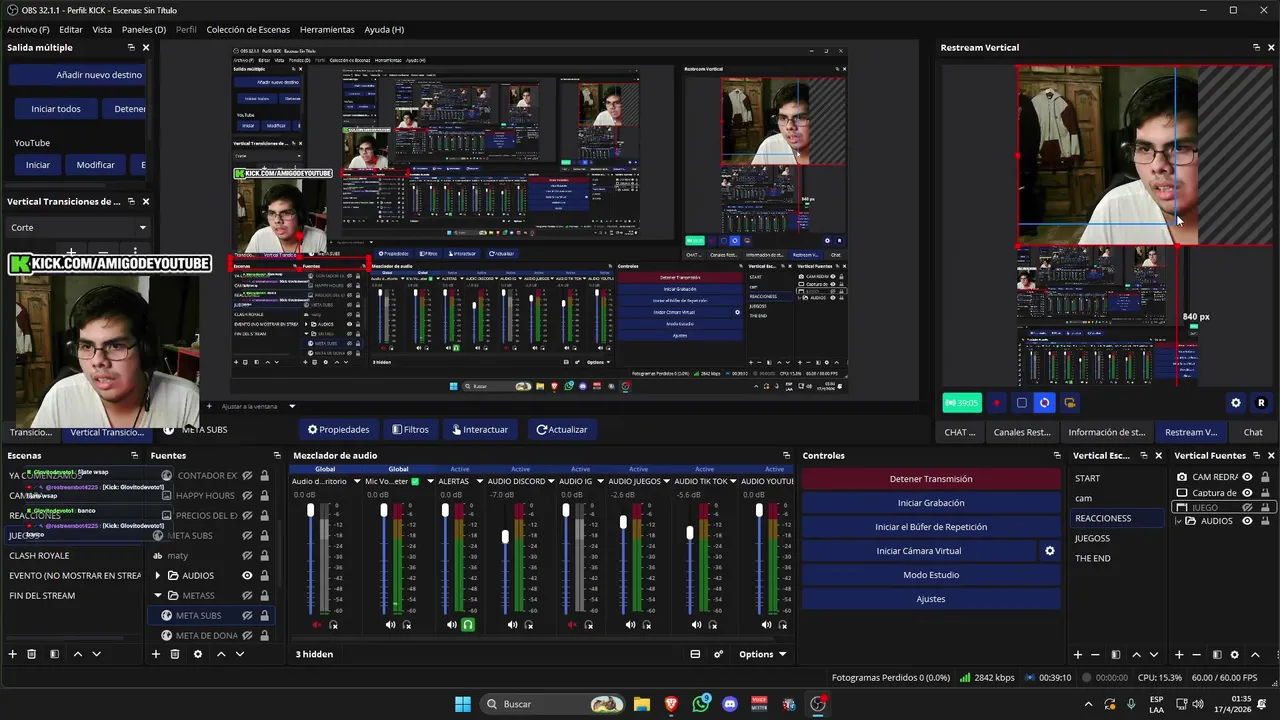Image resolution: width=1280 pixels, height=720 pixels.
Task: Open gear in Vertical Fuentes toolbar
Action: pos(1234,655)
